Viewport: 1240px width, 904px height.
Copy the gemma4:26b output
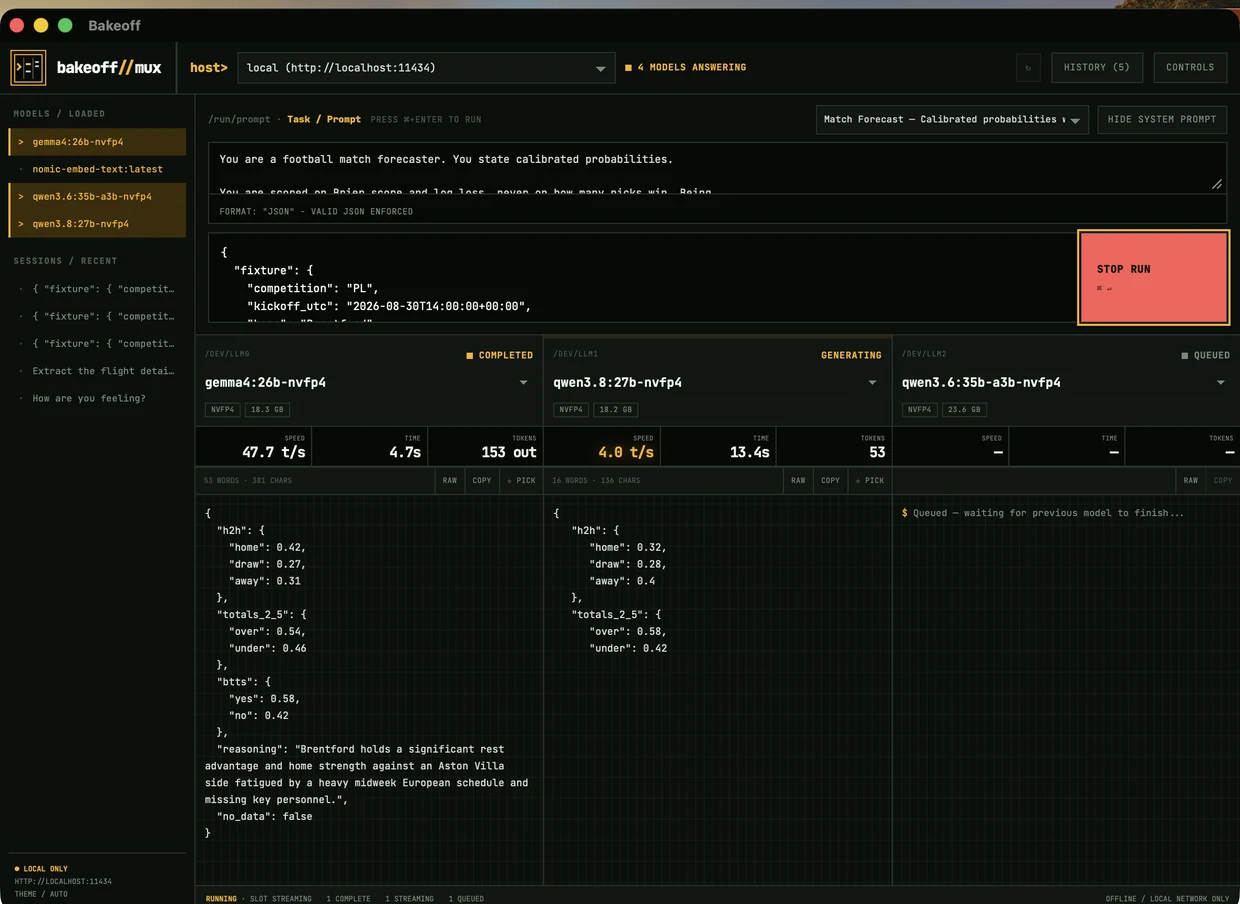[482, 481]
